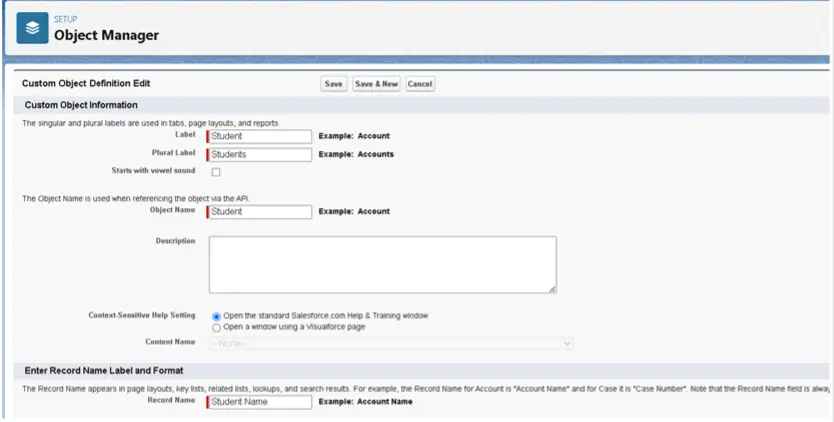This screenshot has height=422, width=834.
Task: Enable the Starts with vowel sound checkbox
Action: [216, 172]
